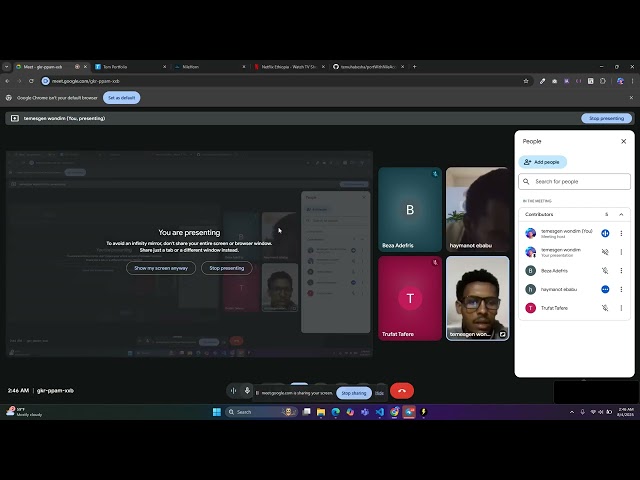Click Stop presenting in top banner
Viewport: 640px width, 480px height.
606,118
